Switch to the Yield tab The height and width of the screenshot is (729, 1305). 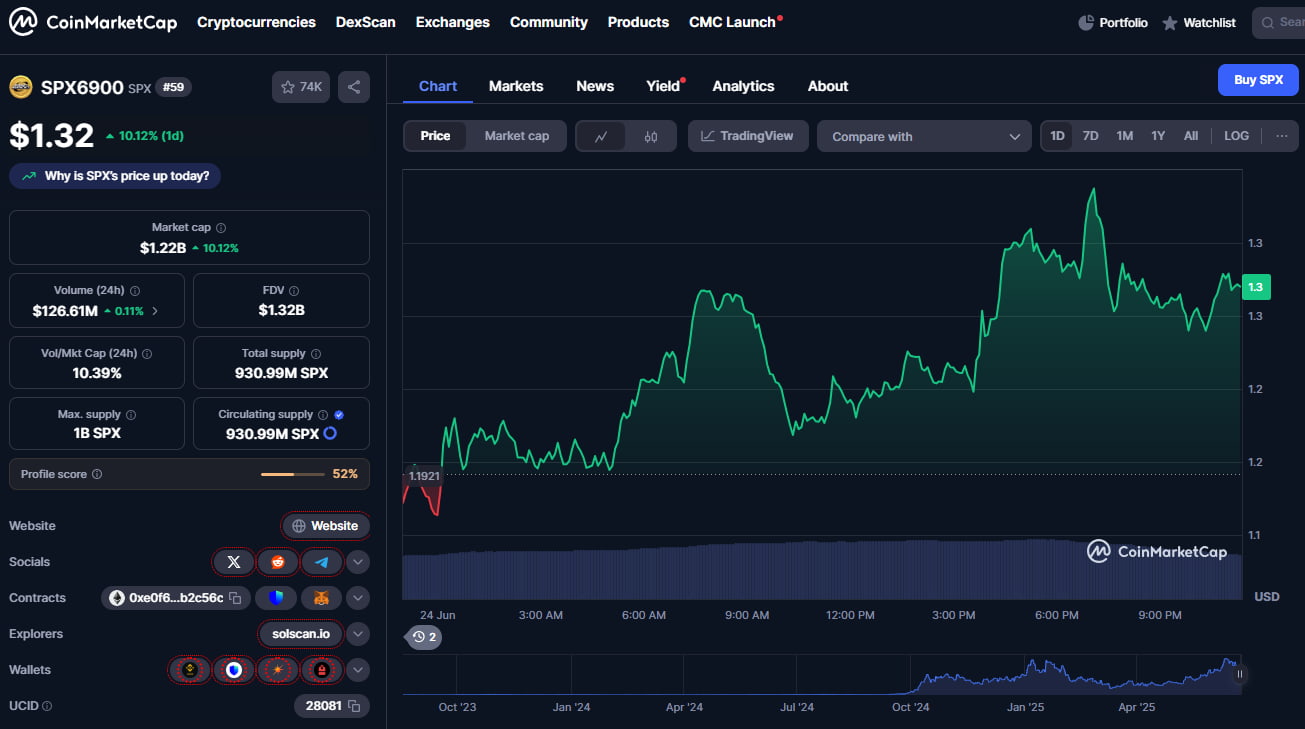[664, 86]
